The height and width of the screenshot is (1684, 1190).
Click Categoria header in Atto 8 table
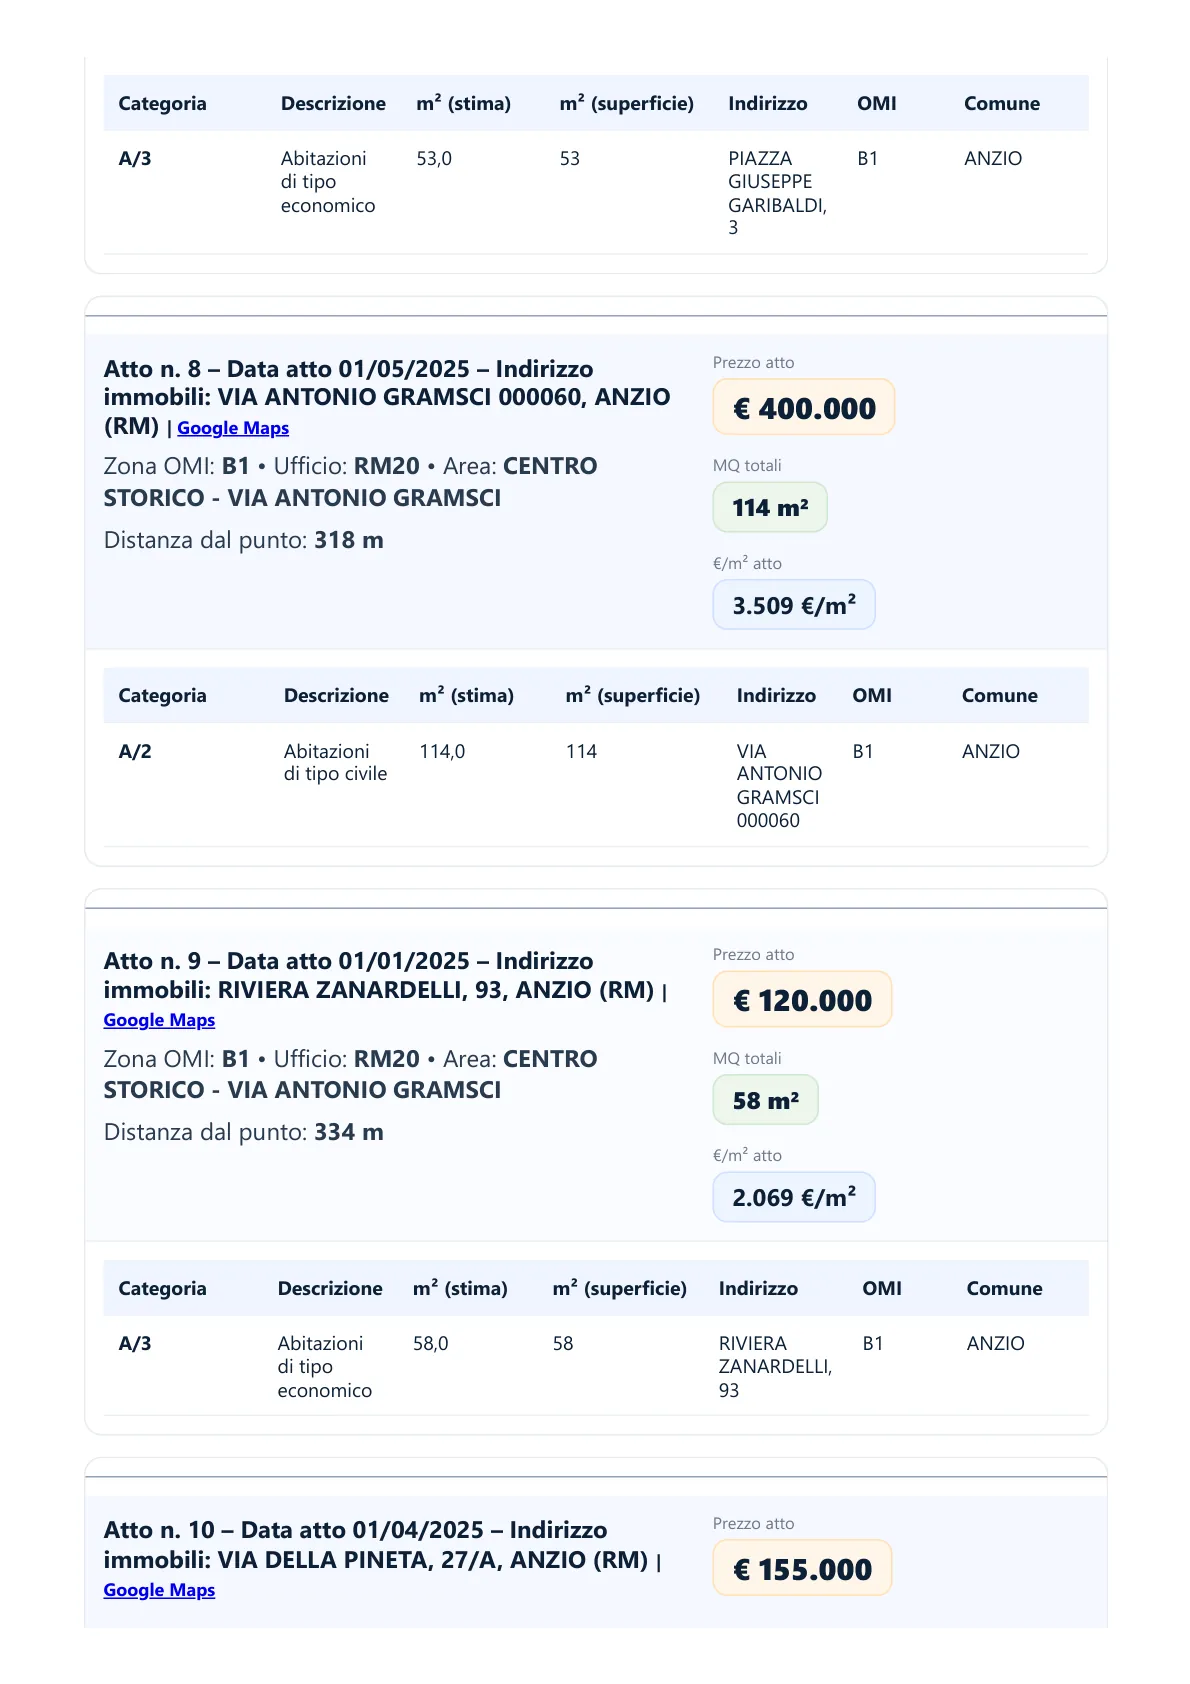tap(162, 696)
